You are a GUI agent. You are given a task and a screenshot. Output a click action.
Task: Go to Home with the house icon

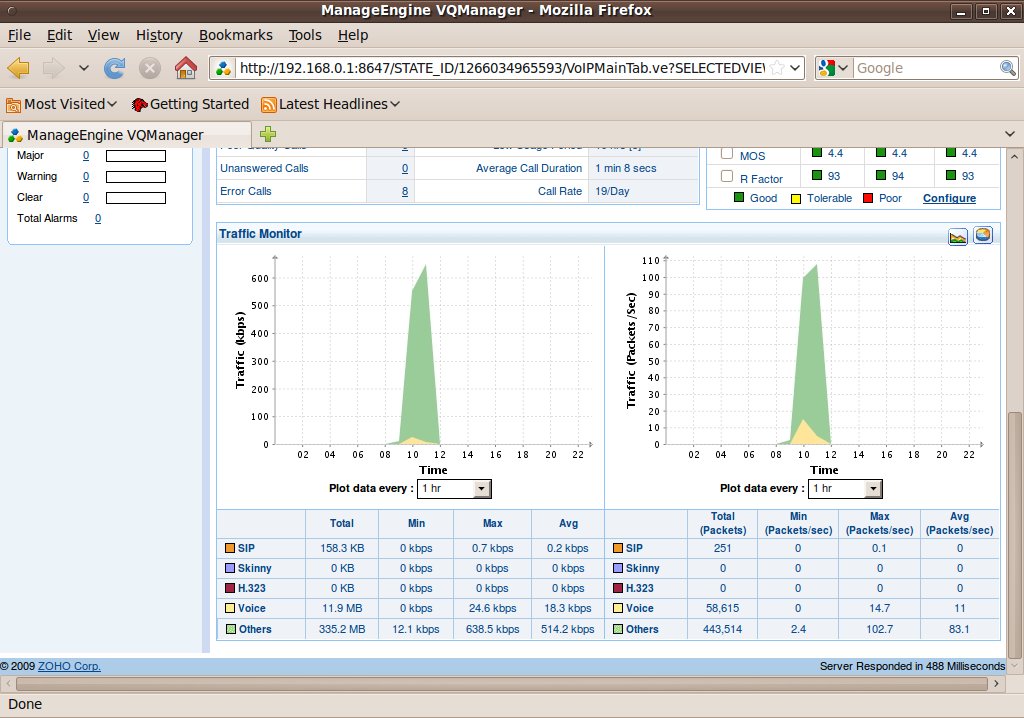pyautogui.click(x=185, y=67)
